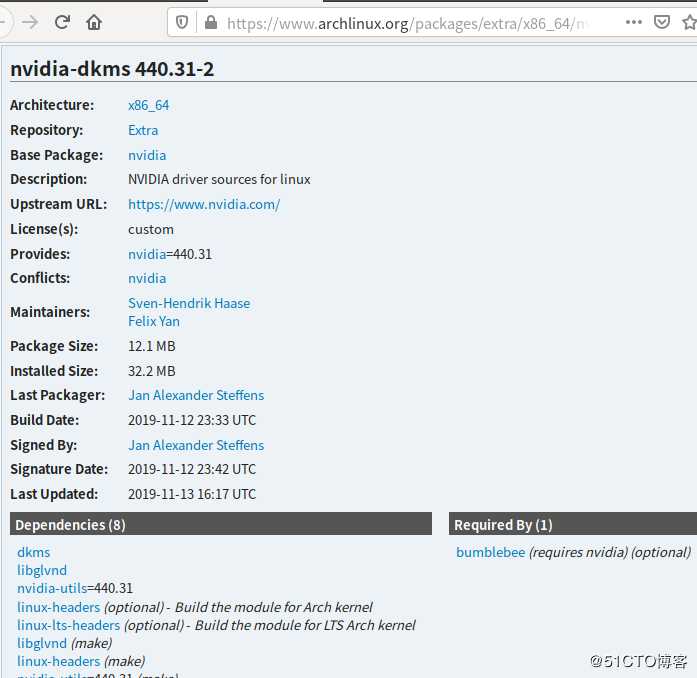Open nvidia link in Conflicts row

pyautogui.click(x=147, y=278)
